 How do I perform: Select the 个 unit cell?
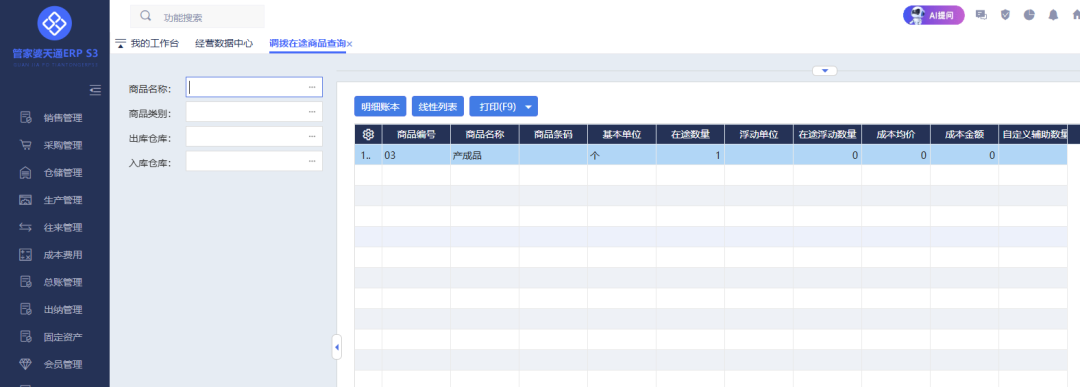pos(622,155)
